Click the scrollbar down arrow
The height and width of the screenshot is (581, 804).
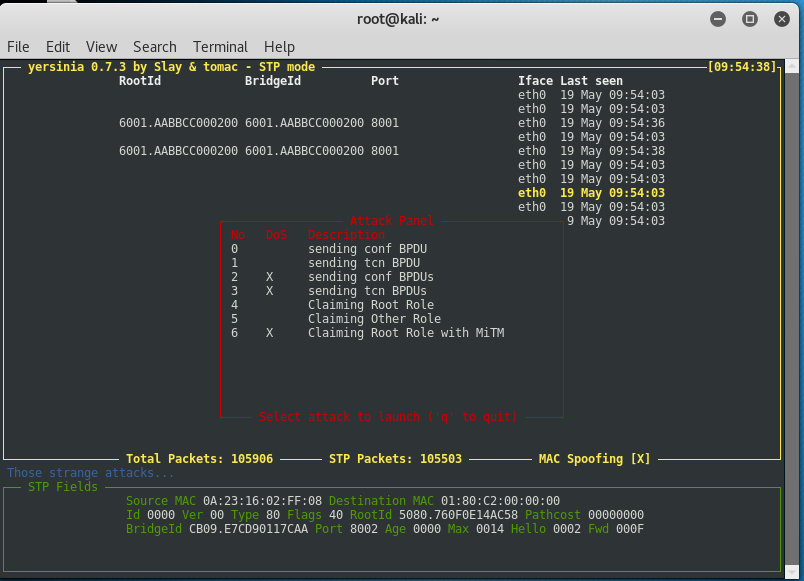[x=792, y=571]
